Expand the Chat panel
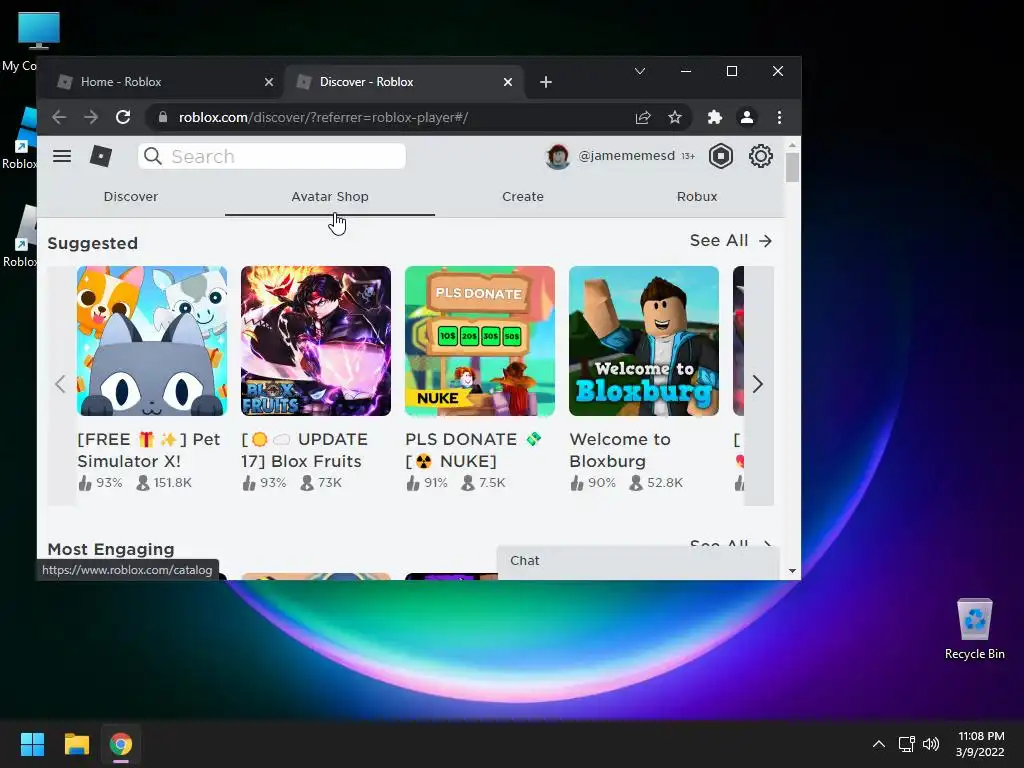This screenshot has height=768, width=1024. click(x=638, y=561)
